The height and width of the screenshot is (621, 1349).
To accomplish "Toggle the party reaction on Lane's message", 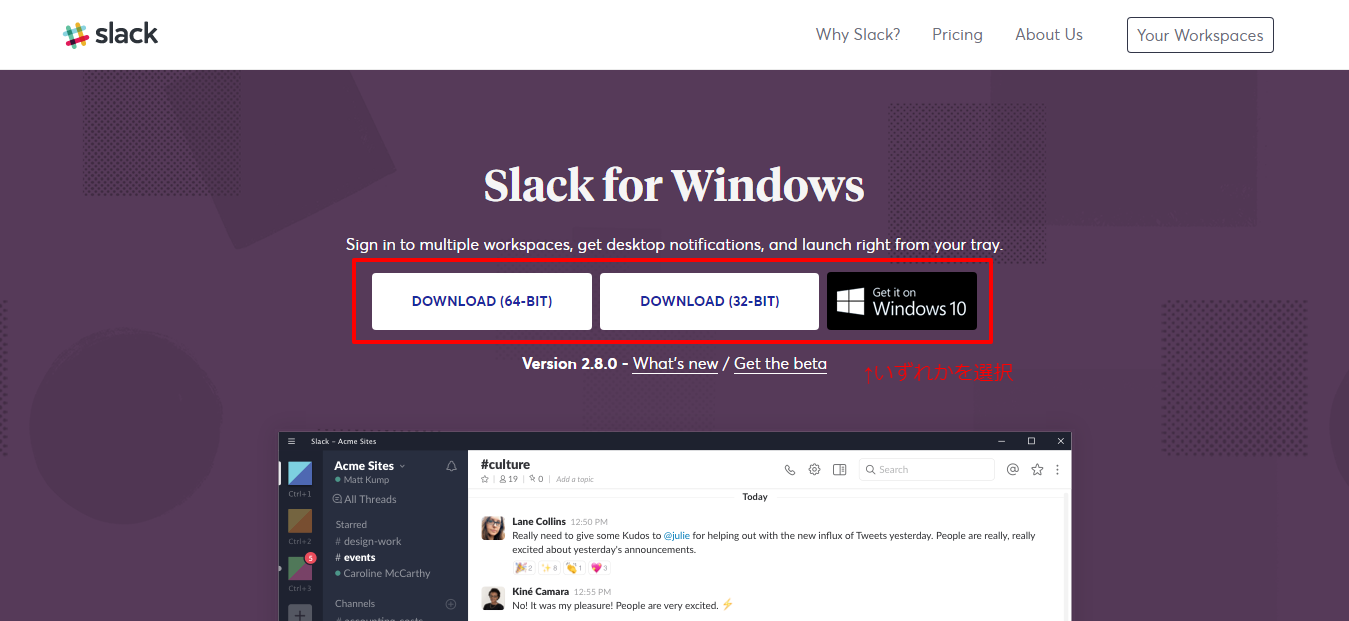I will [x=522, y=567].
